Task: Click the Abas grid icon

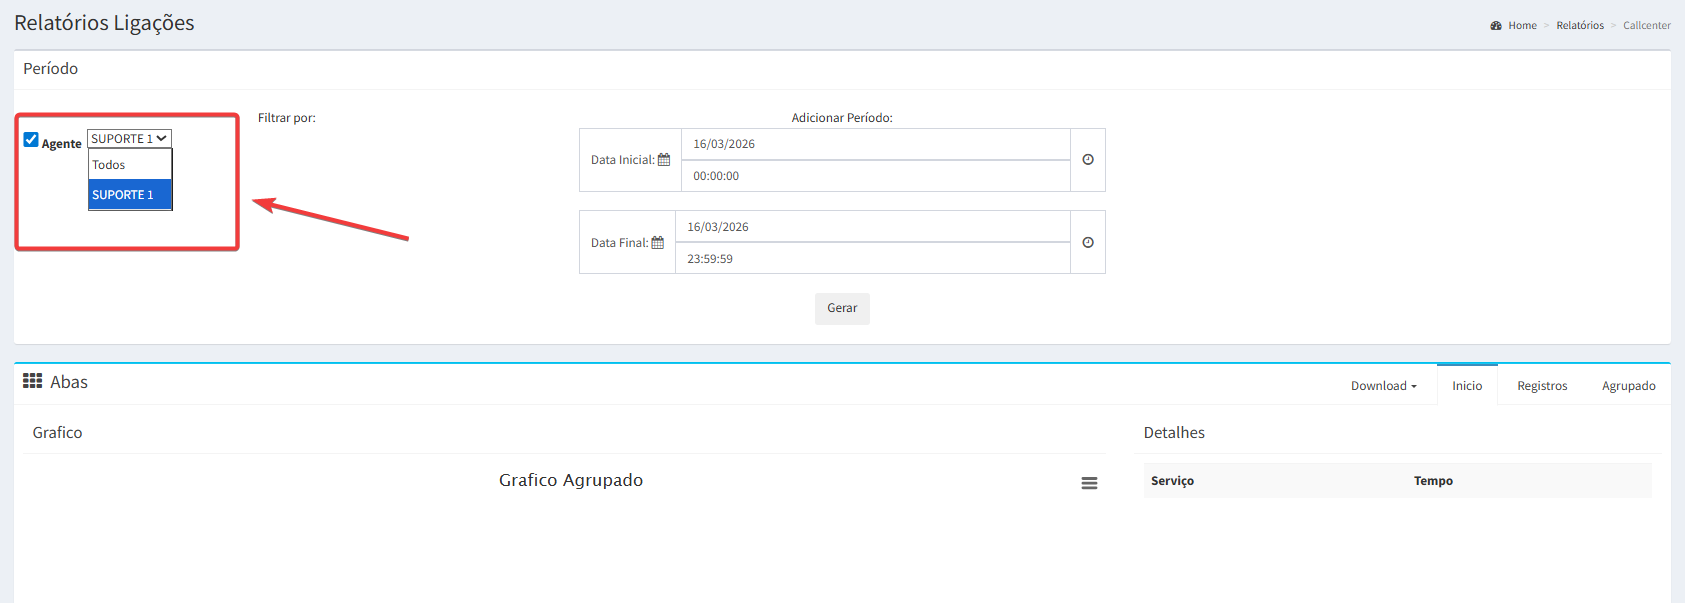Action: [33, 381]
